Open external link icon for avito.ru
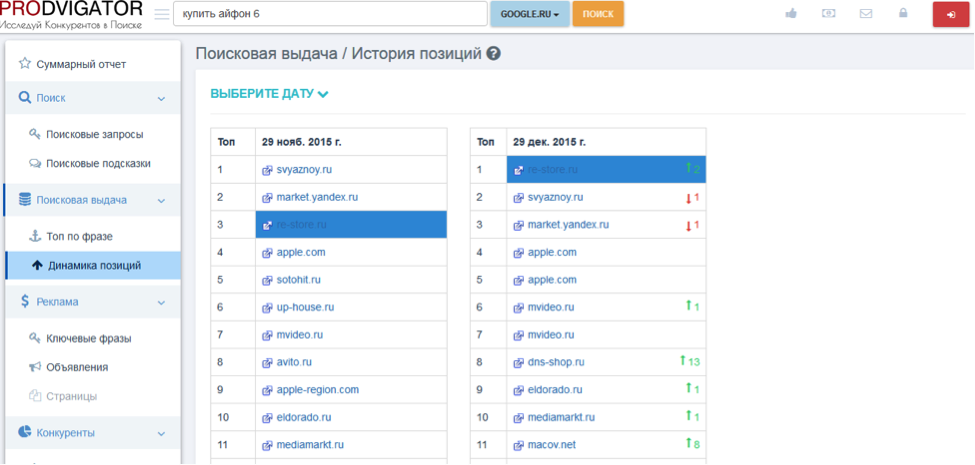975x465 pixels. pyautogui.click(x=267, y=362)
